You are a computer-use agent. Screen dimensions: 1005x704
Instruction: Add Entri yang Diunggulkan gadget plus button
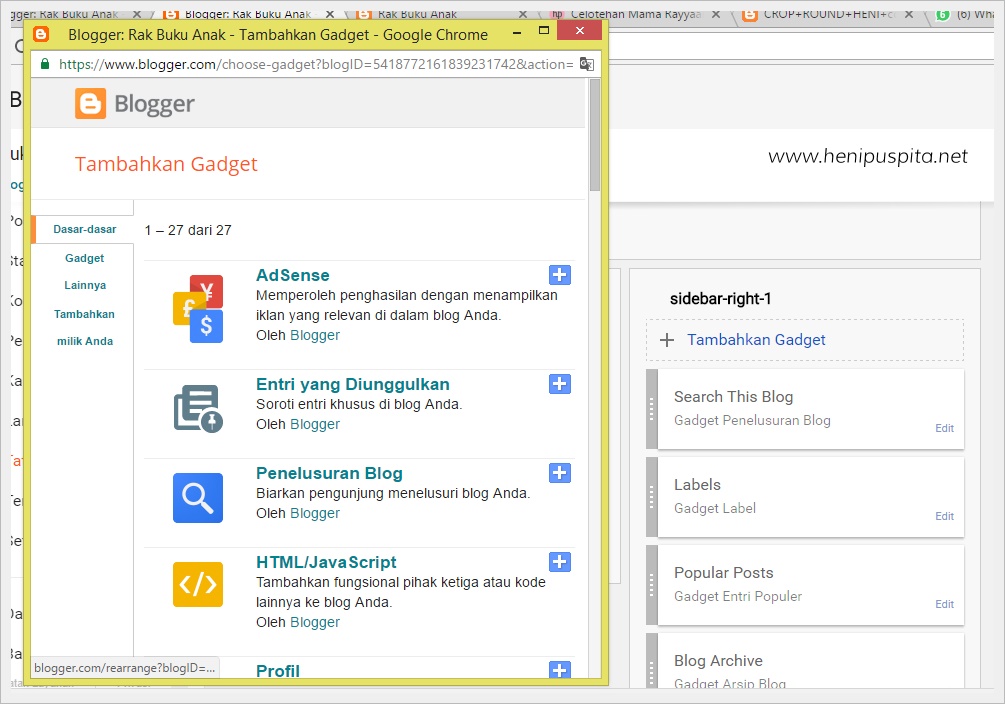tap(560, 384)
